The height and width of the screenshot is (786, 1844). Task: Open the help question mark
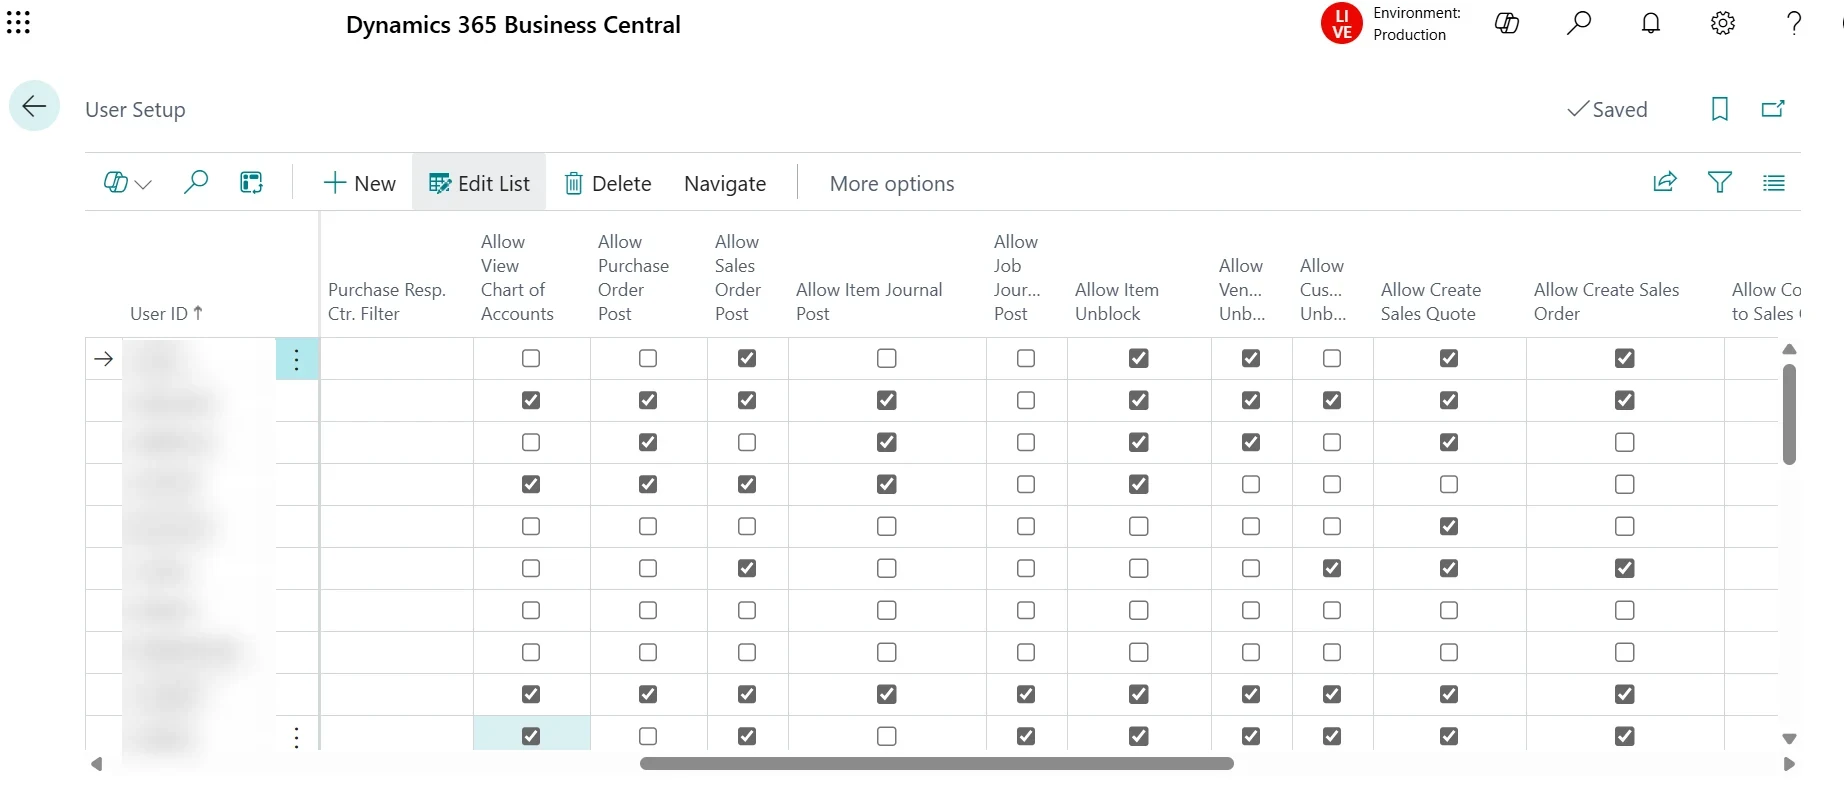pos(1794,23)
